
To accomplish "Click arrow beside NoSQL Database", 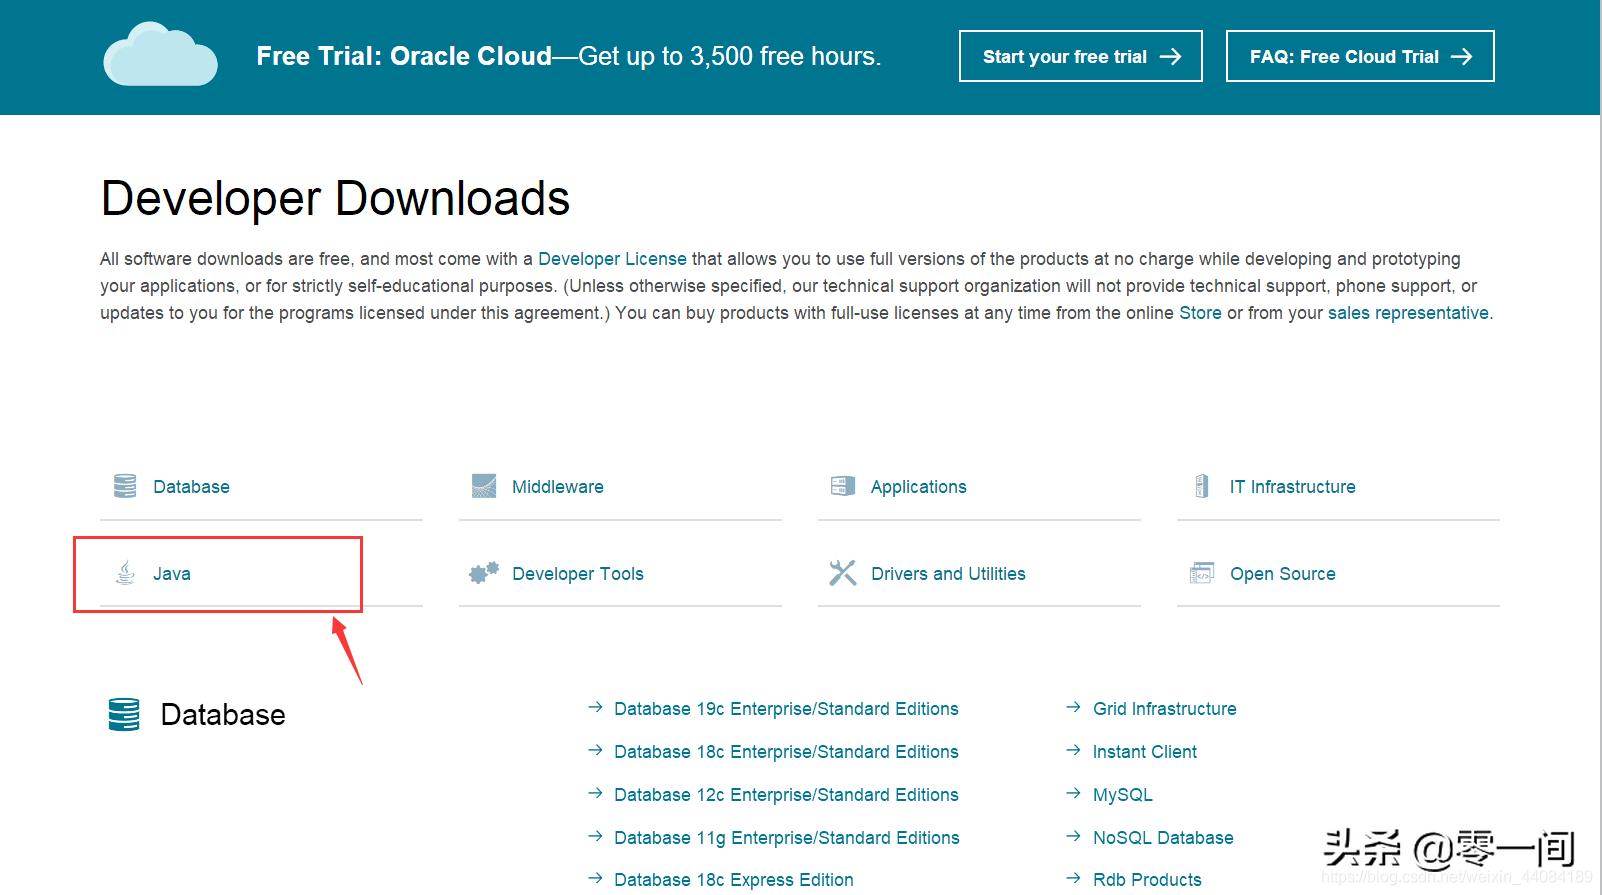I will pos(1074,836).
